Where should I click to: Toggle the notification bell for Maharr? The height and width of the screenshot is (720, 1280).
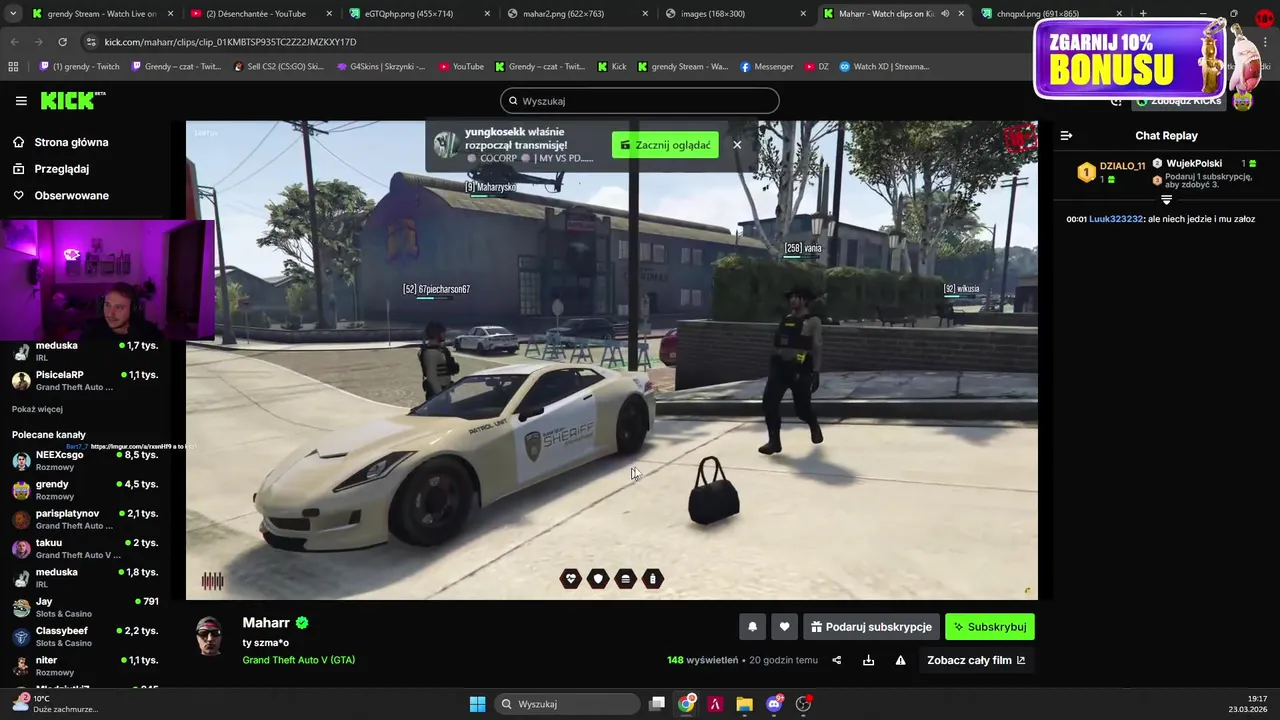[x=753, y=627]
